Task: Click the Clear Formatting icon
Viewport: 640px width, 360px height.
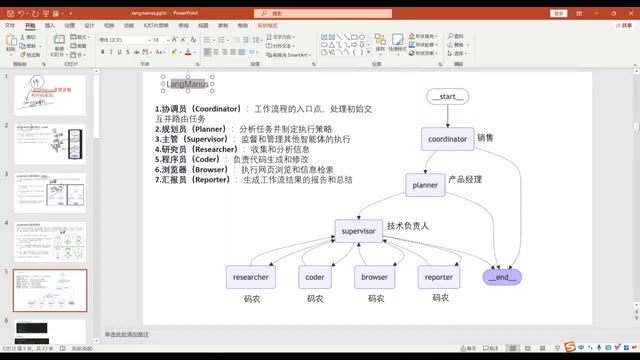Action: click(193, 40)
